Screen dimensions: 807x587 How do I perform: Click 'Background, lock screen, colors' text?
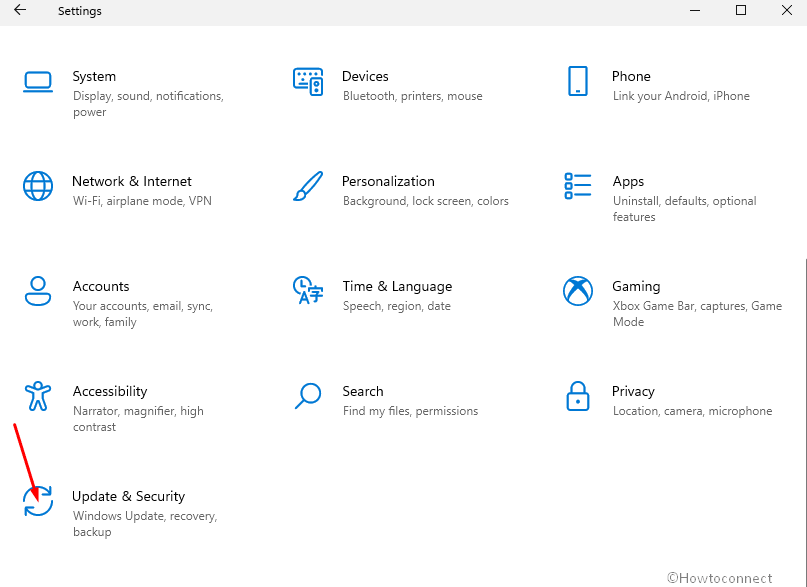click(x=426, y=201)
